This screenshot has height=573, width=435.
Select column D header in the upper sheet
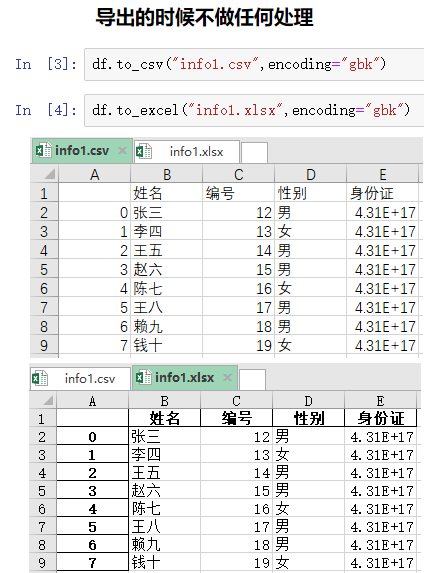point(310,174)
